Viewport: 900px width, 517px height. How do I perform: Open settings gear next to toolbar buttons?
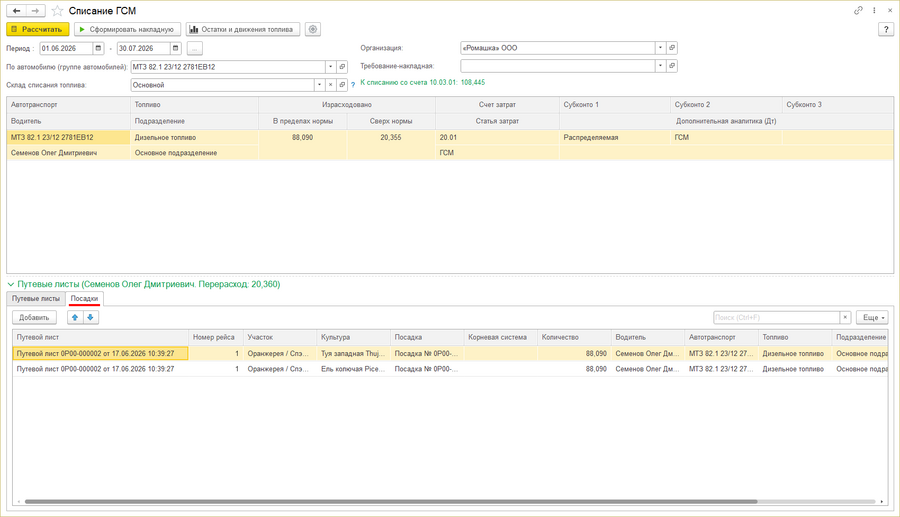[x=313, y=29]
